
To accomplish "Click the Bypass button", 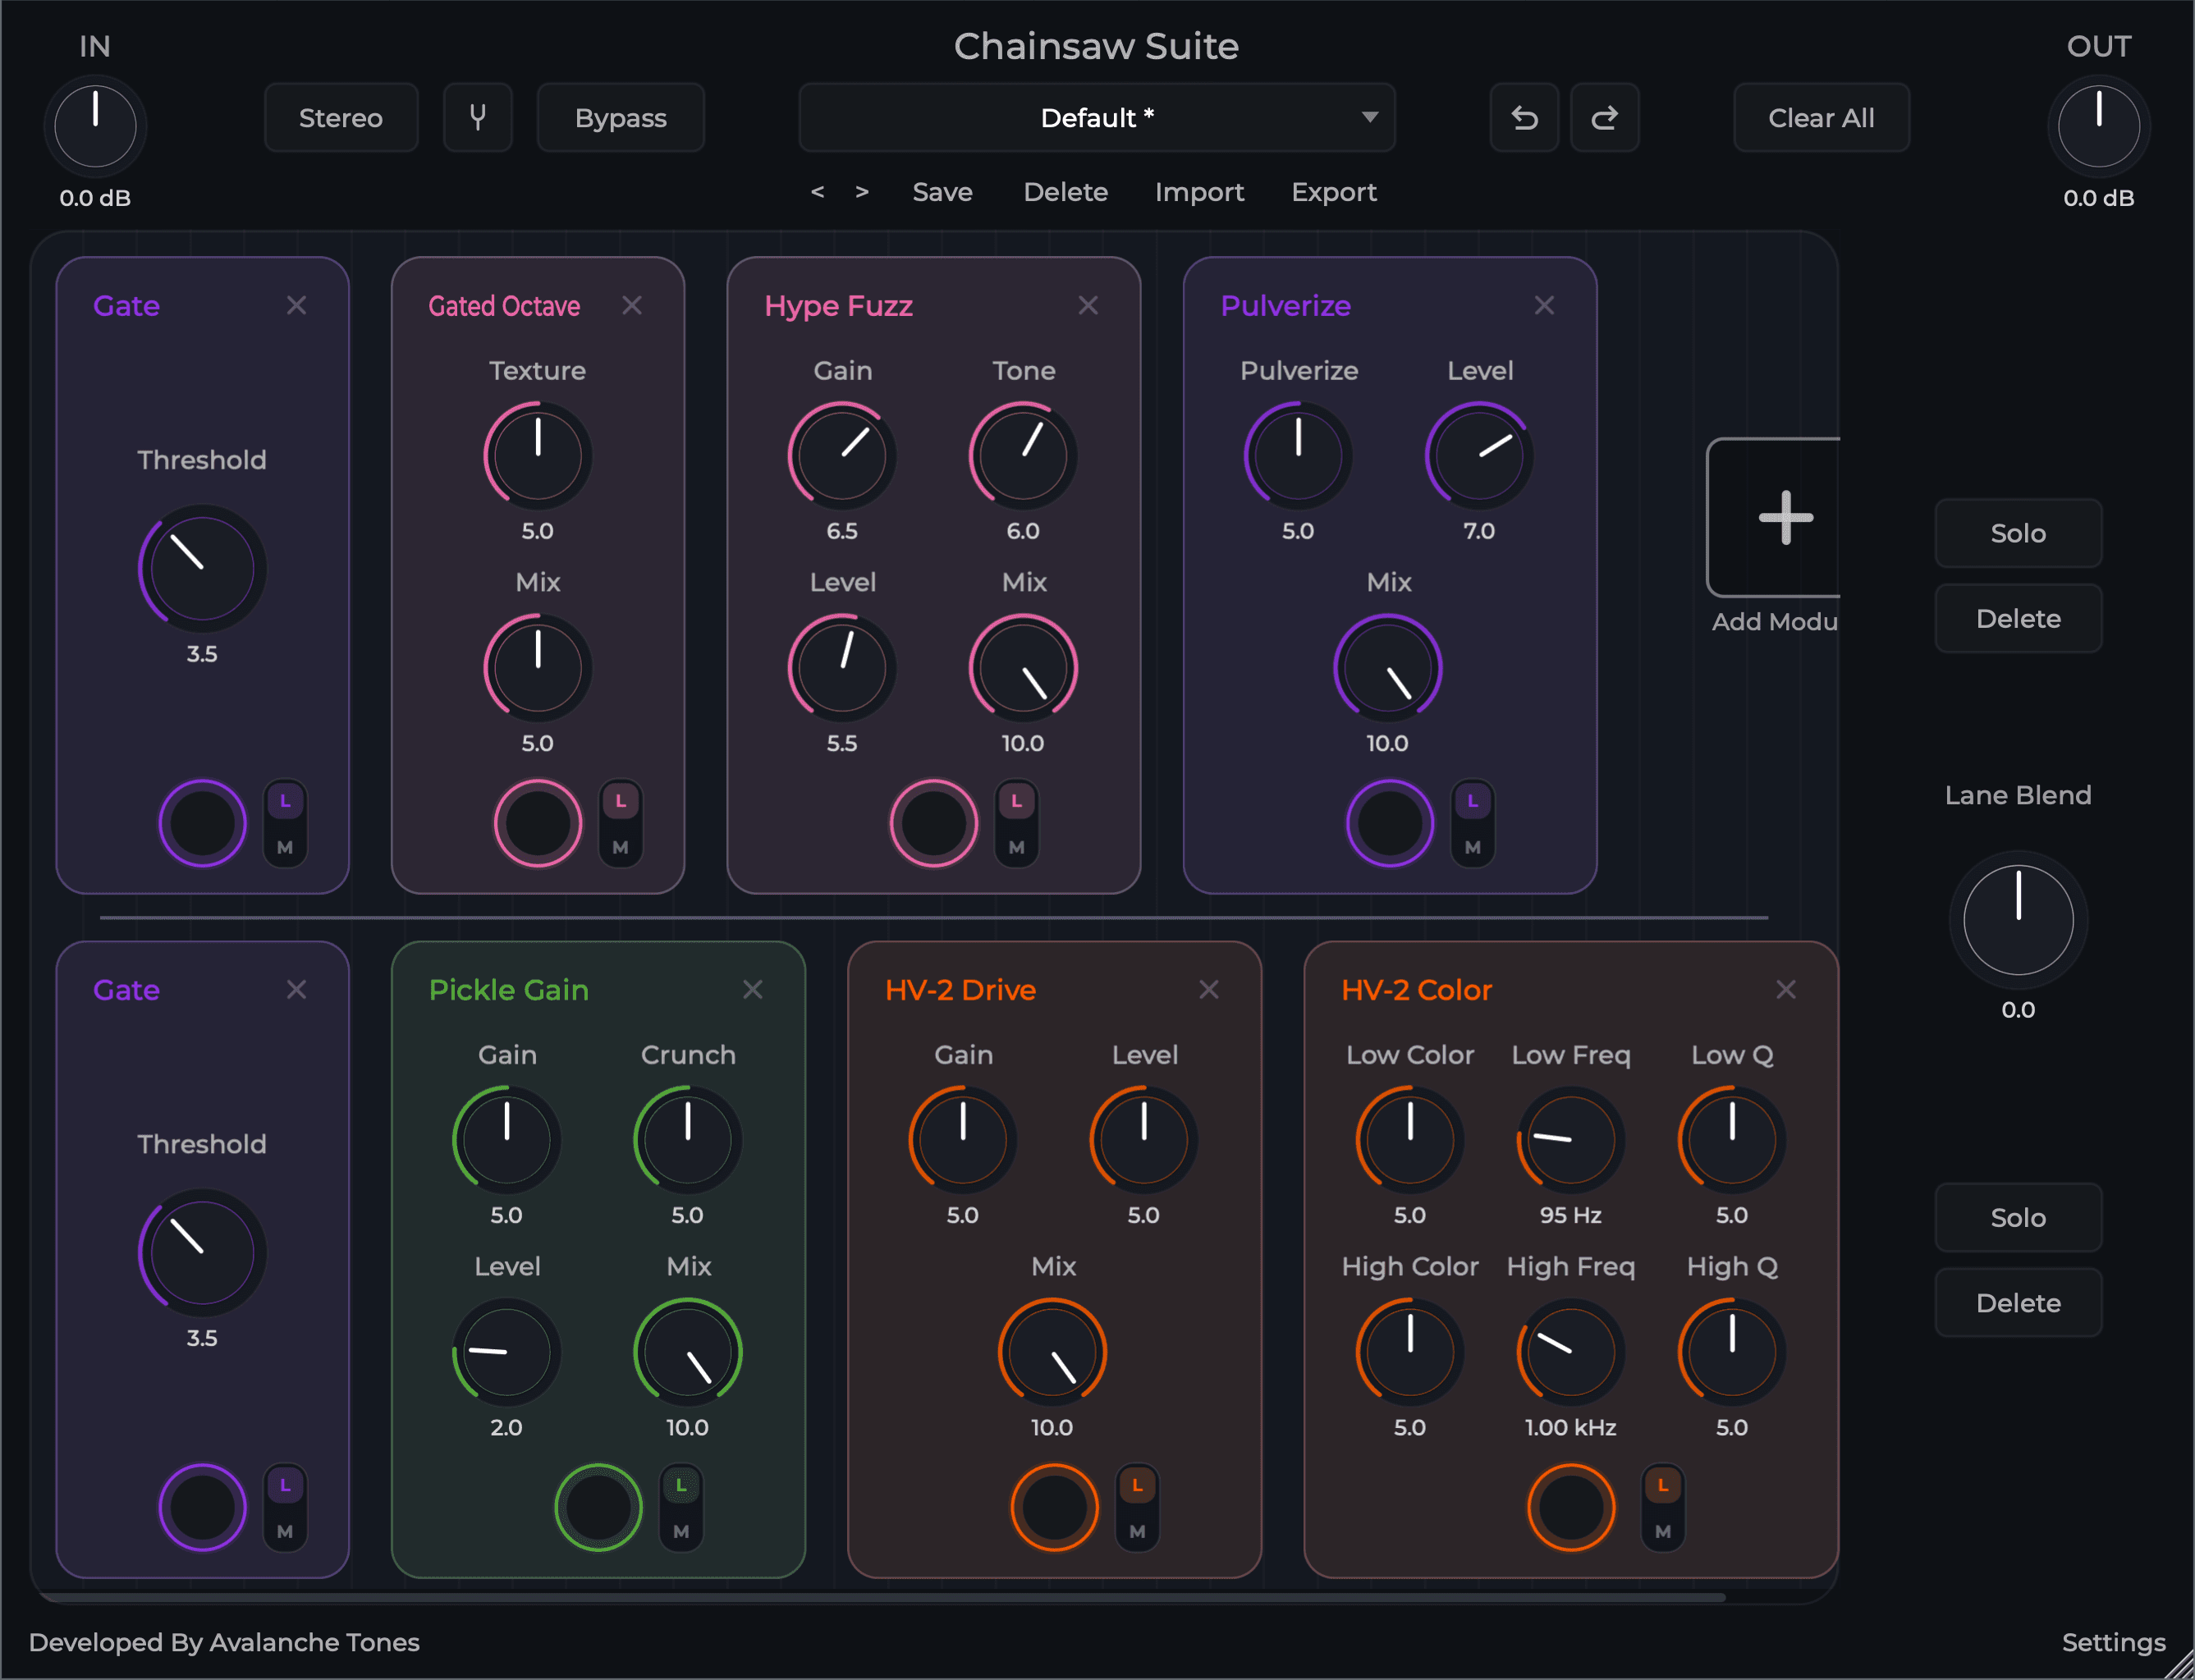I will coord(621,118).
